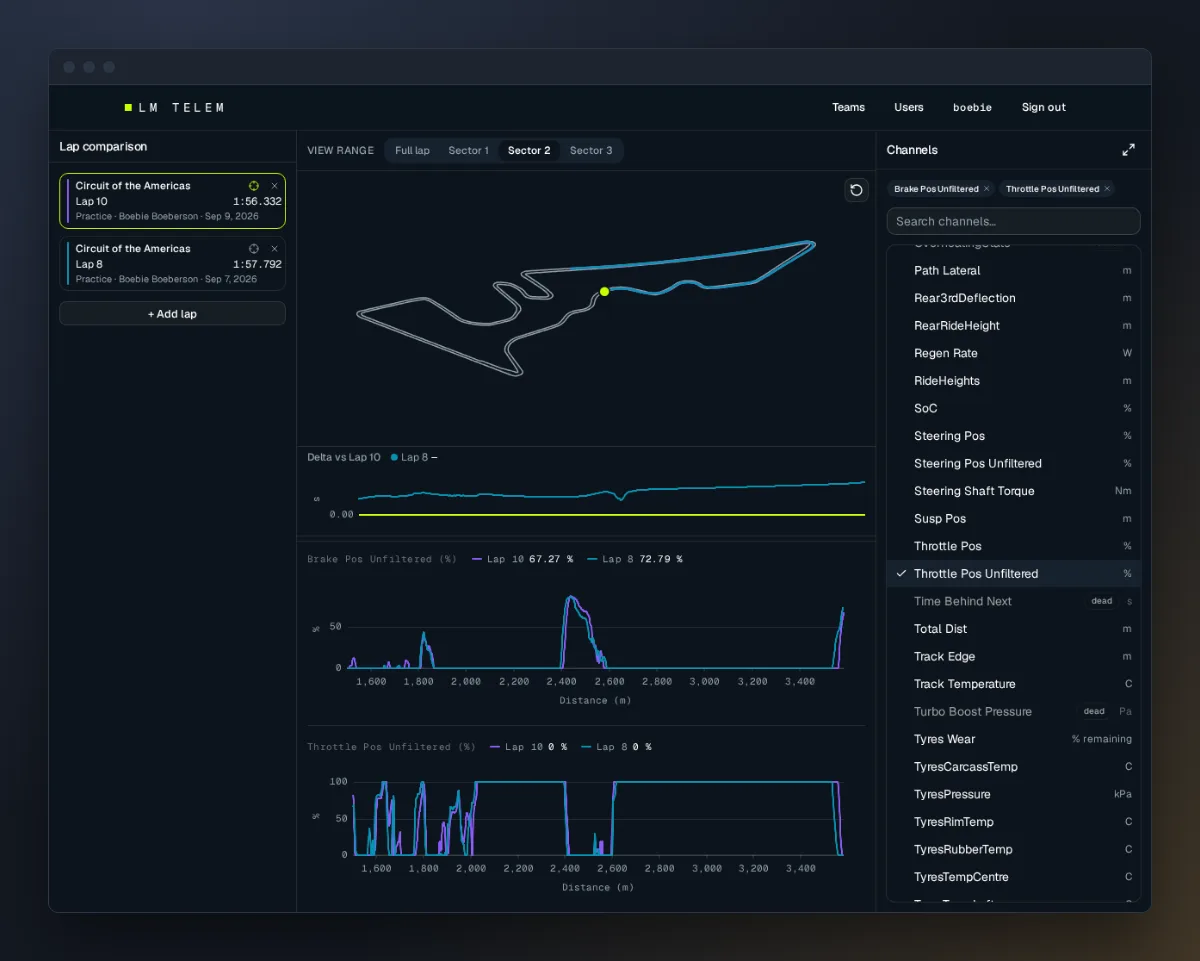Set Lap 8 as reference with target icon
The image size is (1200, 961).
click(254, 249)
